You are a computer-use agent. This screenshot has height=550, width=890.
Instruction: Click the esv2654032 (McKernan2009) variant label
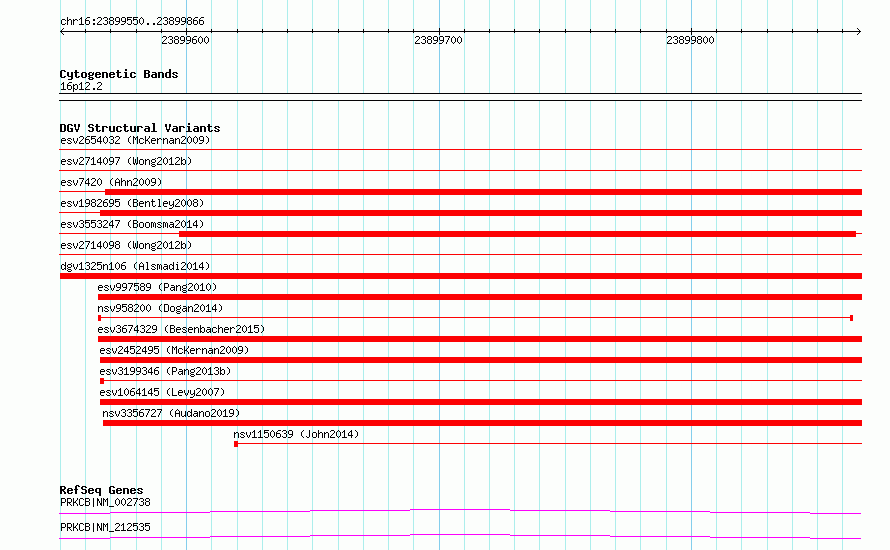(x=135, y=140)
